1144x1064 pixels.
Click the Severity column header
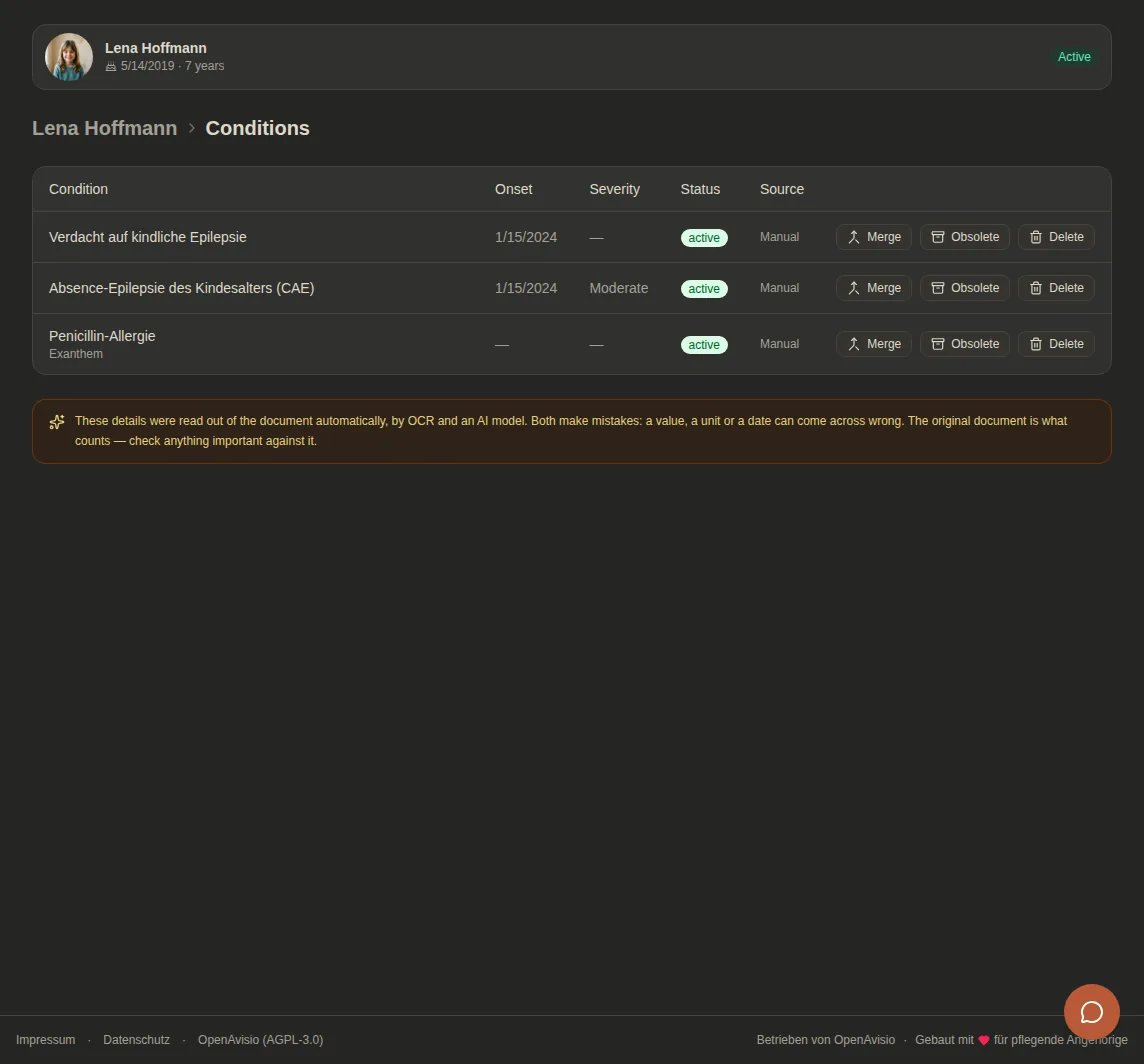click(614, 189)
